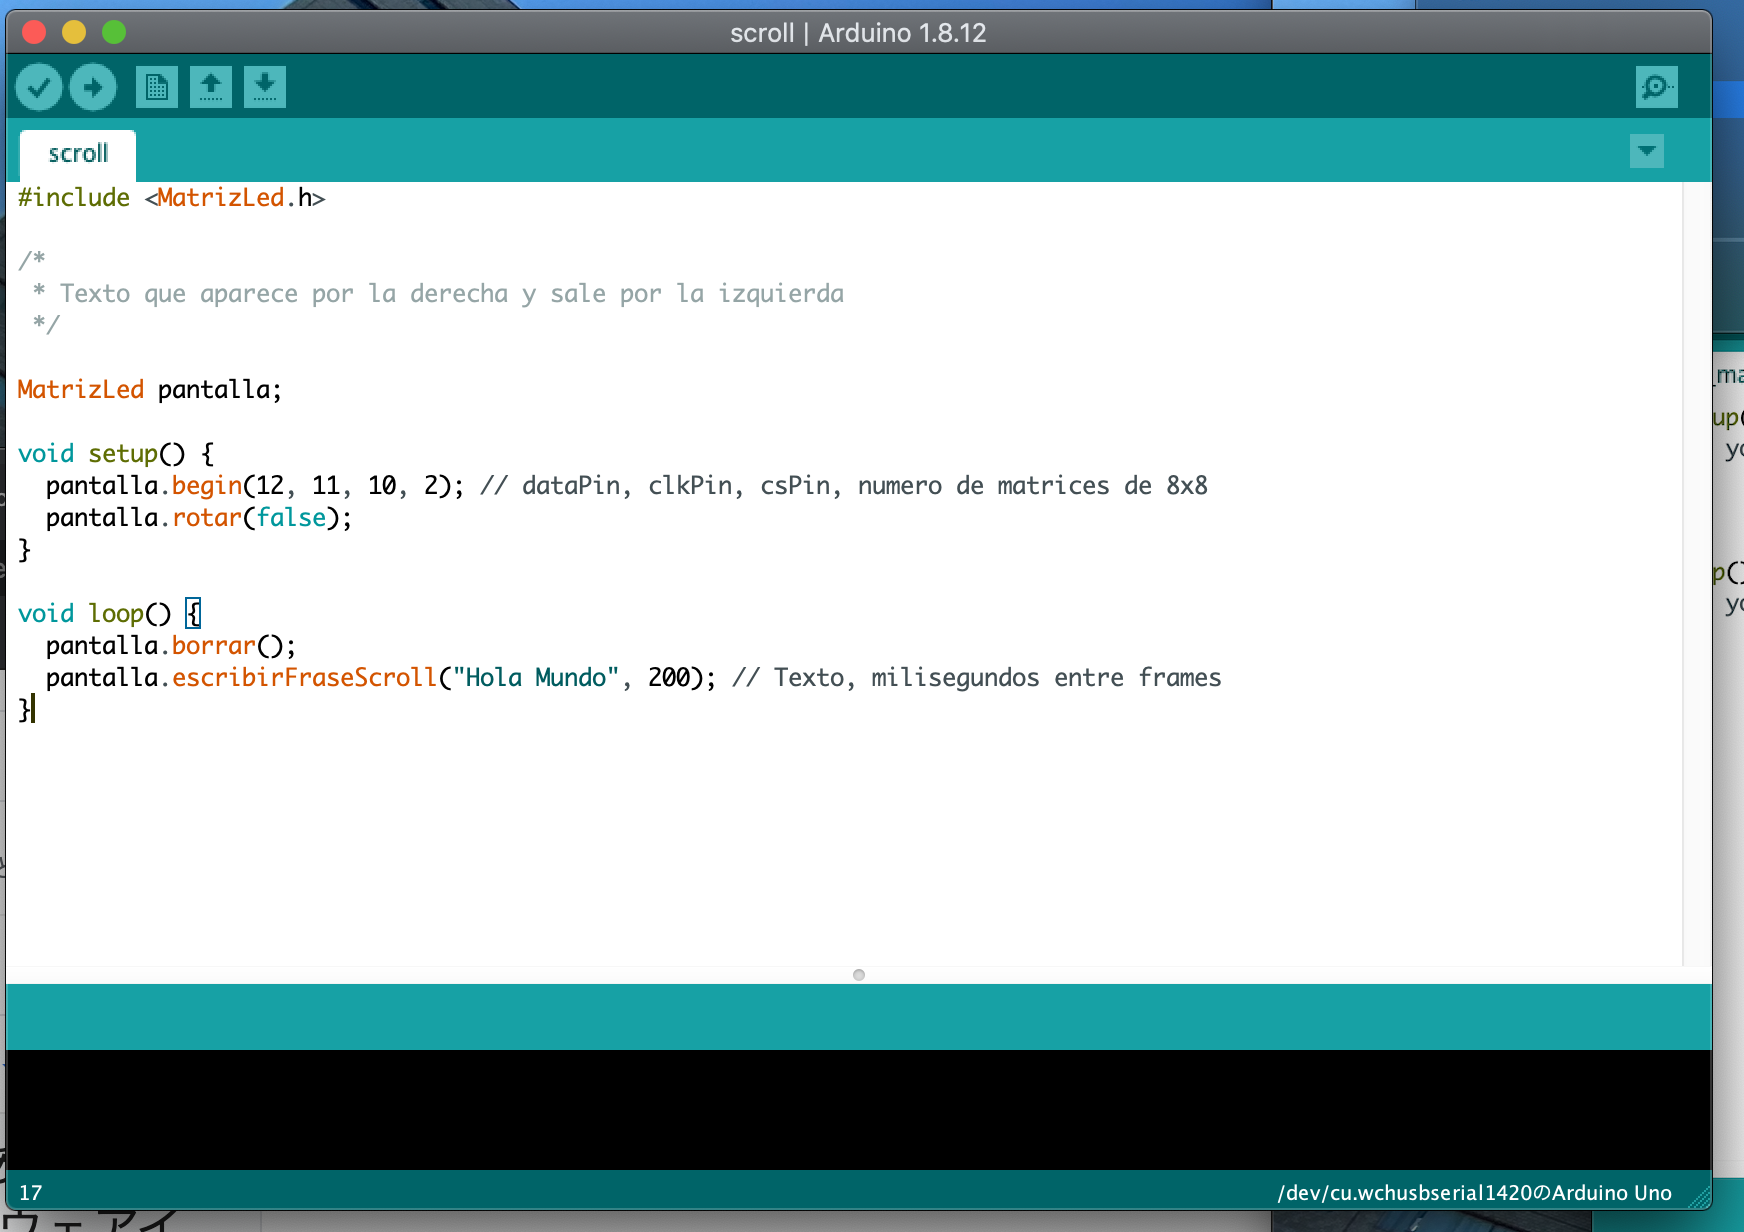Viewport: 1744px width, 1232px height.
Task: Expand the tab options dropdown arrow
Action: click(1646, 151)
